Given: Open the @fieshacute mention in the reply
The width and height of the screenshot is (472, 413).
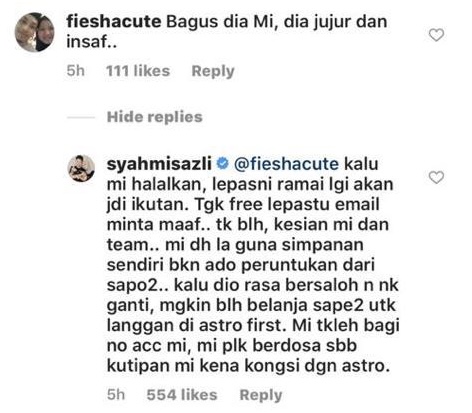Looking at the screenshot, I should [286, 164].
